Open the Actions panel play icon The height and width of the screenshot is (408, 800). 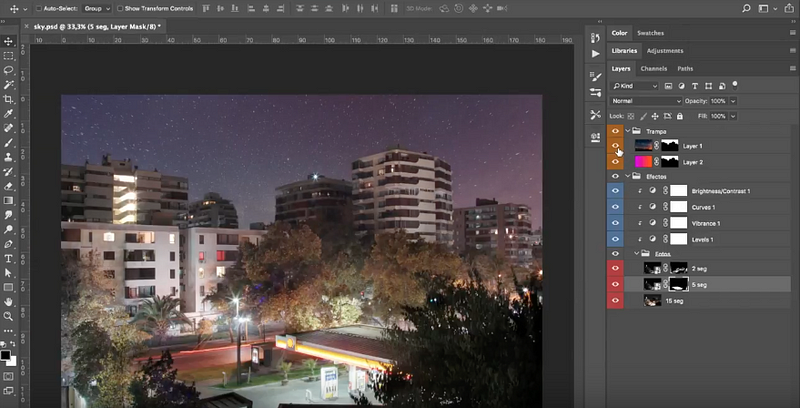(595, 54)
